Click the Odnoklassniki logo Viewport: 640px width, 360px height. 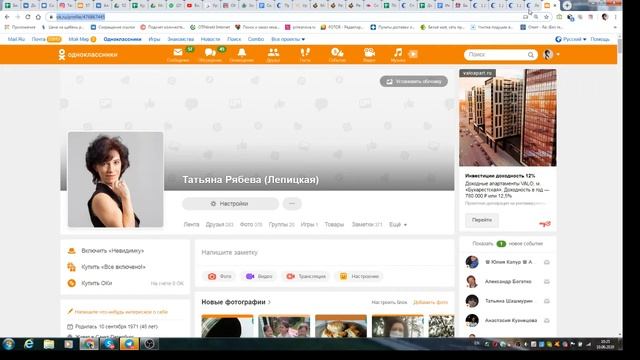[x=88, y=54]
